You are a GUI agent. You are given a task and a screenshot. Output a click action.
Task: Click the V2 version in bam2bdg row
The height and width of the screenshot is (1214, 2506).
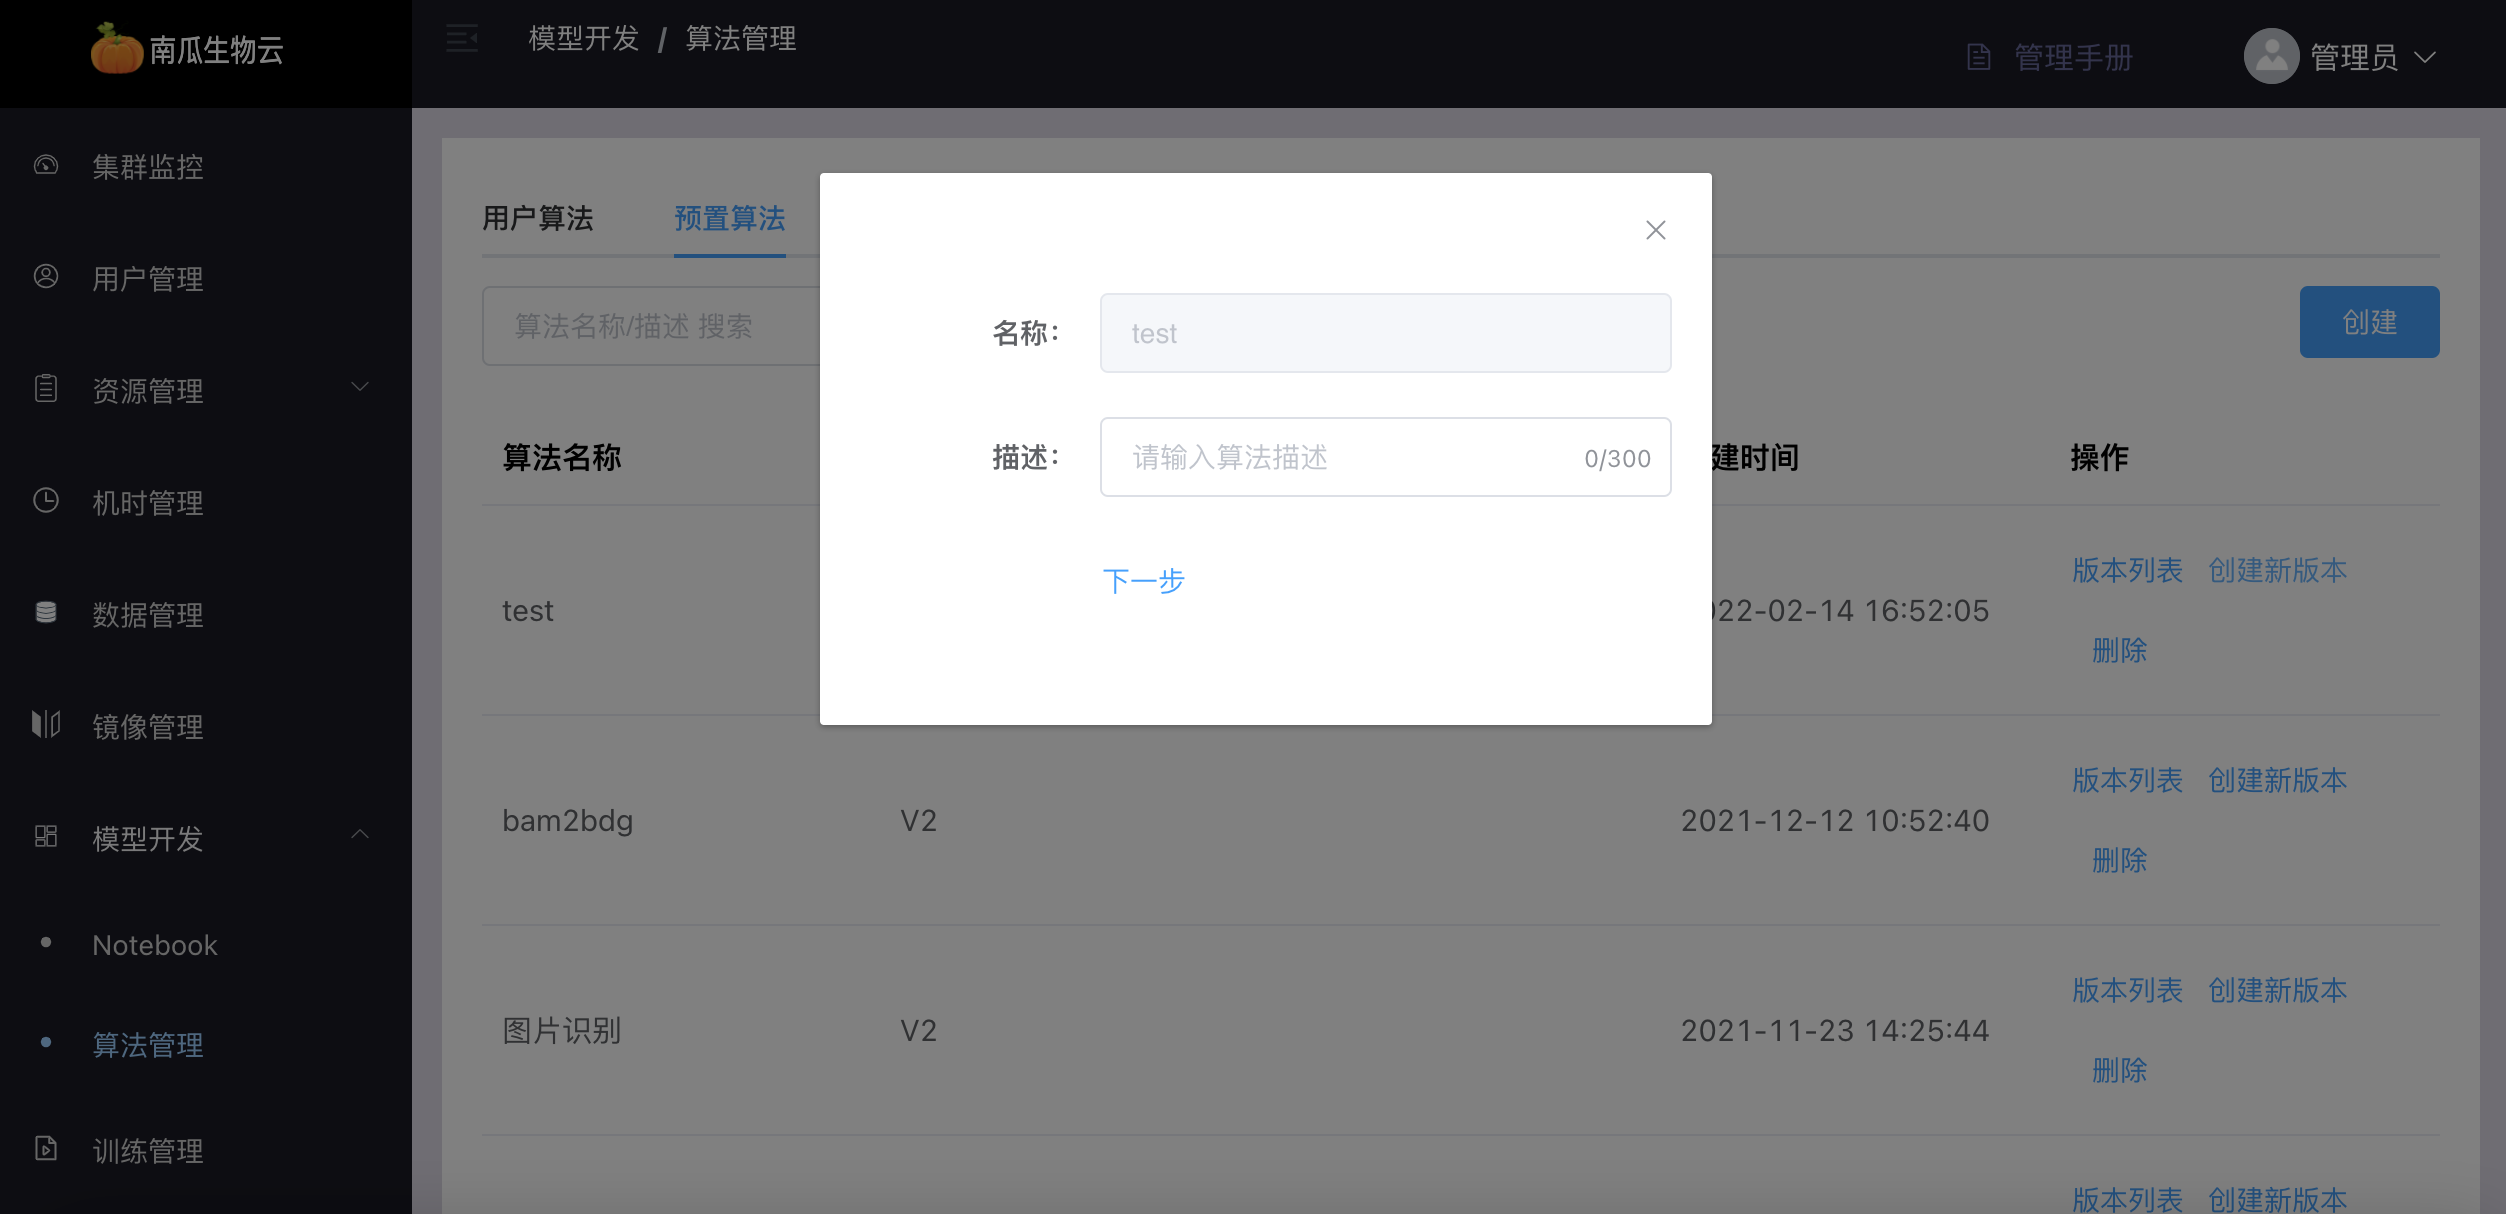(x=918, y=821)
